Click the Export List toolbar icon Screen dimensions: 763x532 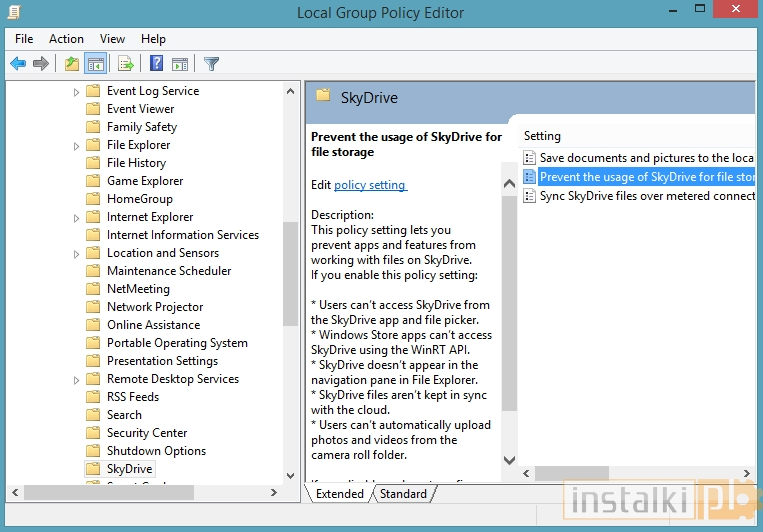[x=126, y=64]
